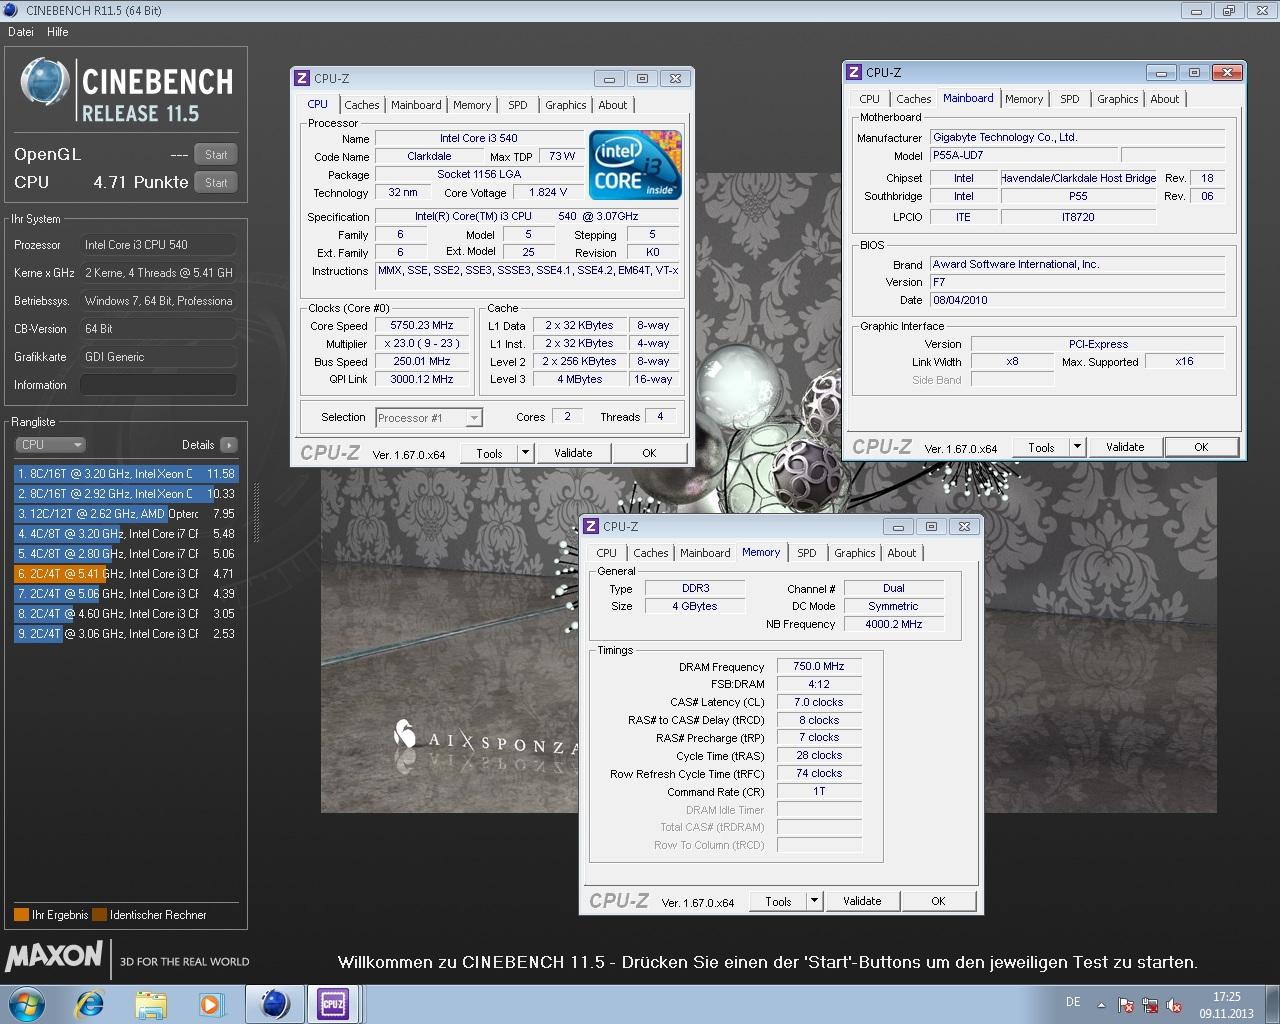Click the CPU-Z title icon in Mainboard window
This screenshot has width=1280, height=1024.
click(x=854, y=72)
